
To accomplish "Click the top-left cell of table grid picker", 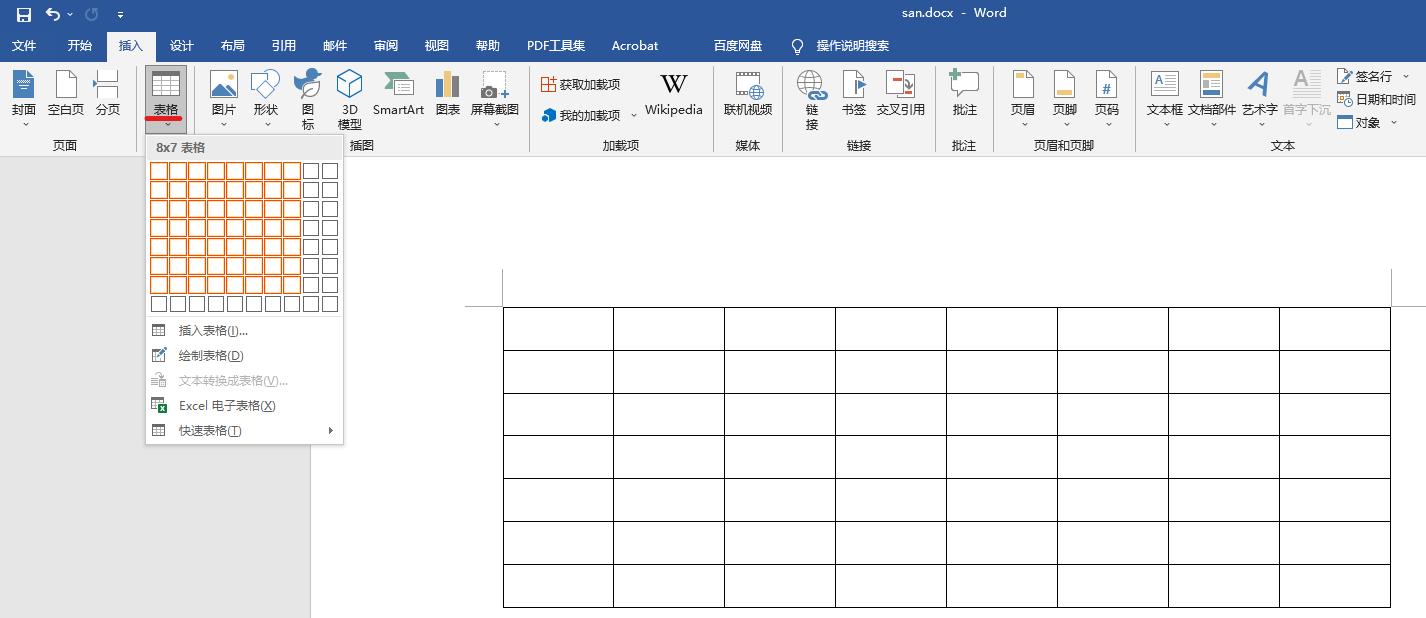I will tap(159, 171).
